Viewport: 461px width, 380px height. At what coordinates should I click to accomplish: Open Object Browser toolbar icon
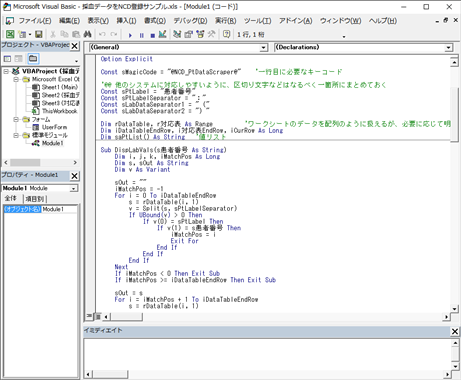click(x=200, y=34)
